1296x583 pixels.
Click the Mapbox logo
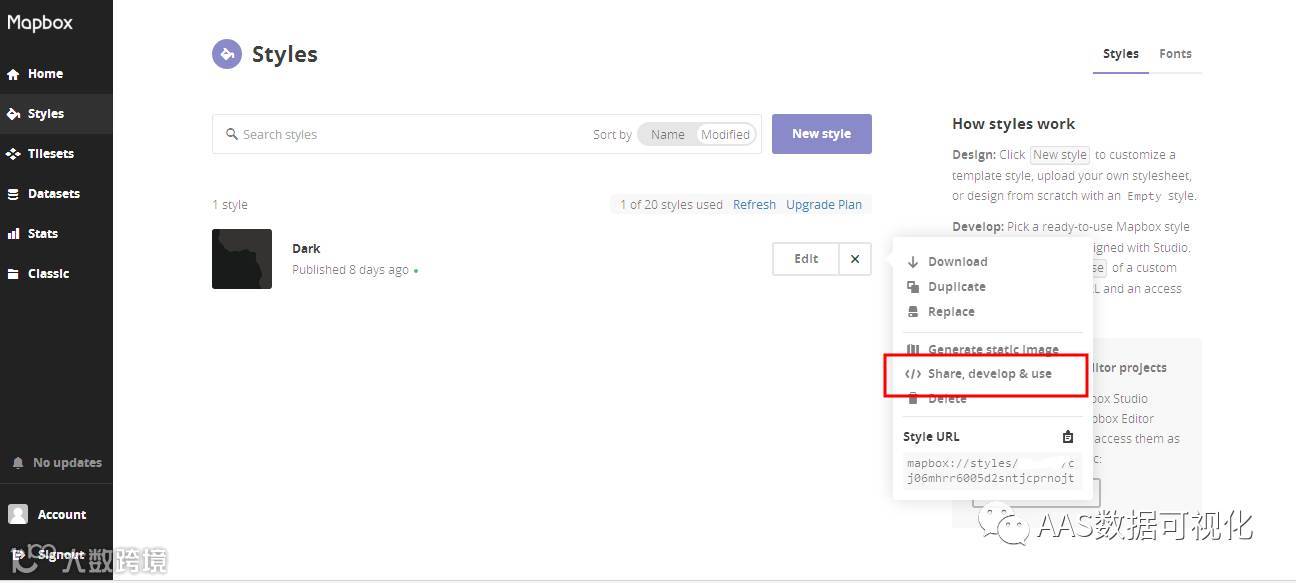click(40, 22)
